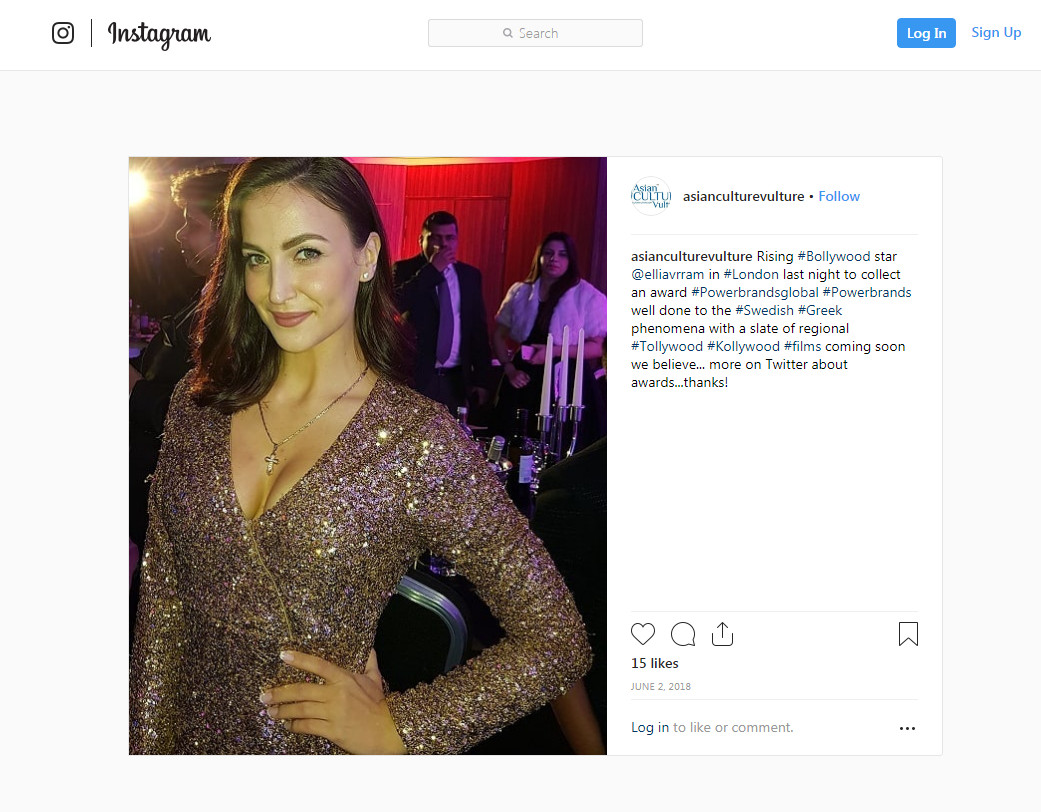Save post with the bookmark icon
The image size is (1041, 812).
coord(908,634)
